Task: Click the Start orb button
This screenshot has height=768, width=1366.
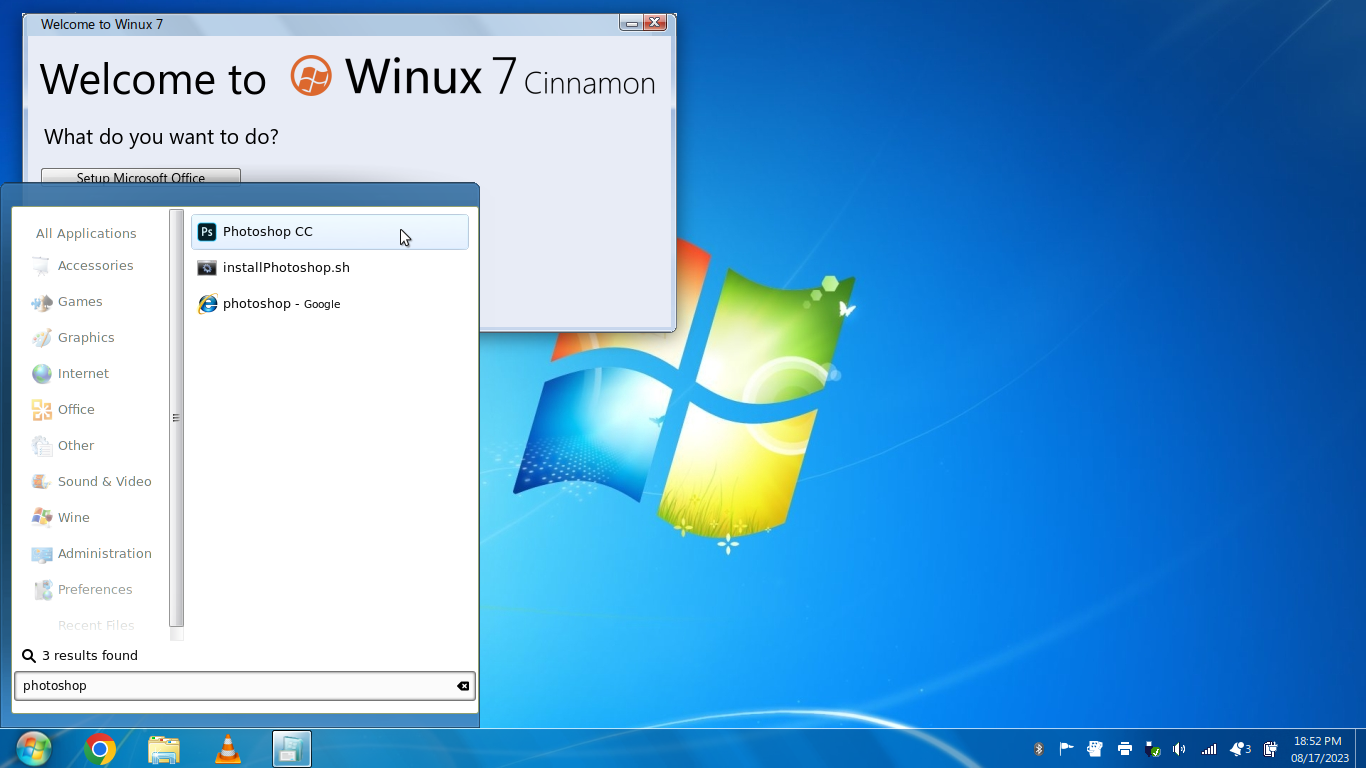Action: point(34,748)
